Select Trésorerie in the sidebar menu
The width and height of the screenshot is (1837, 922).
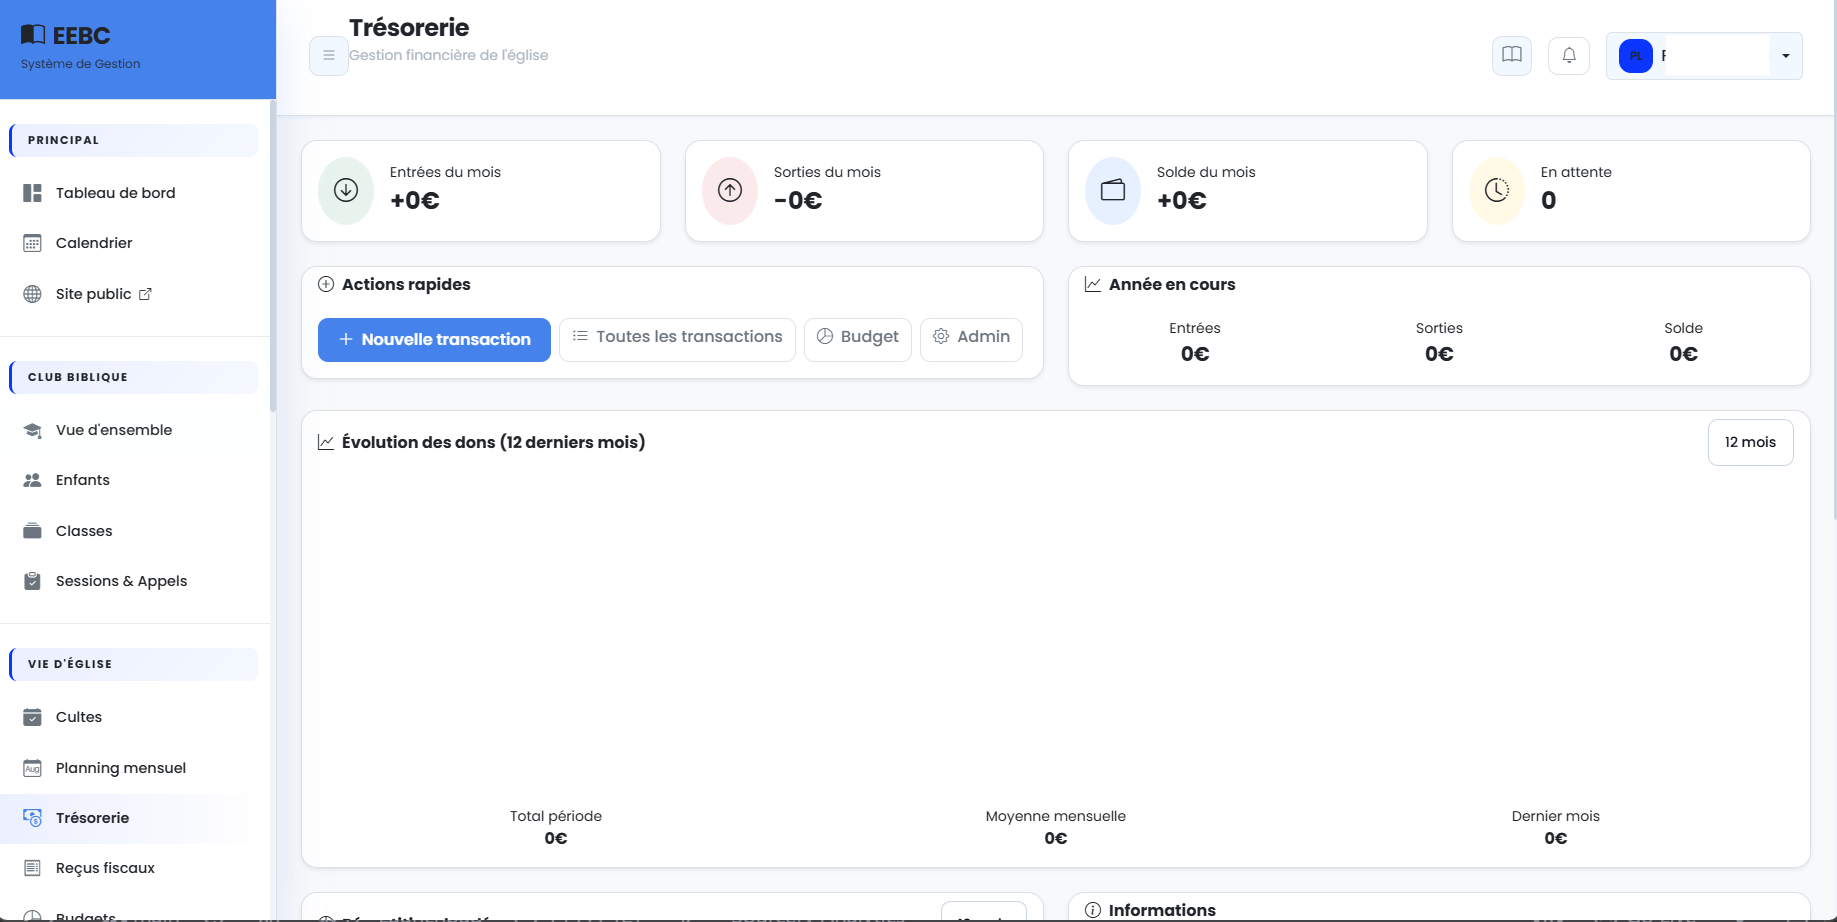click(x=92, y=818)
